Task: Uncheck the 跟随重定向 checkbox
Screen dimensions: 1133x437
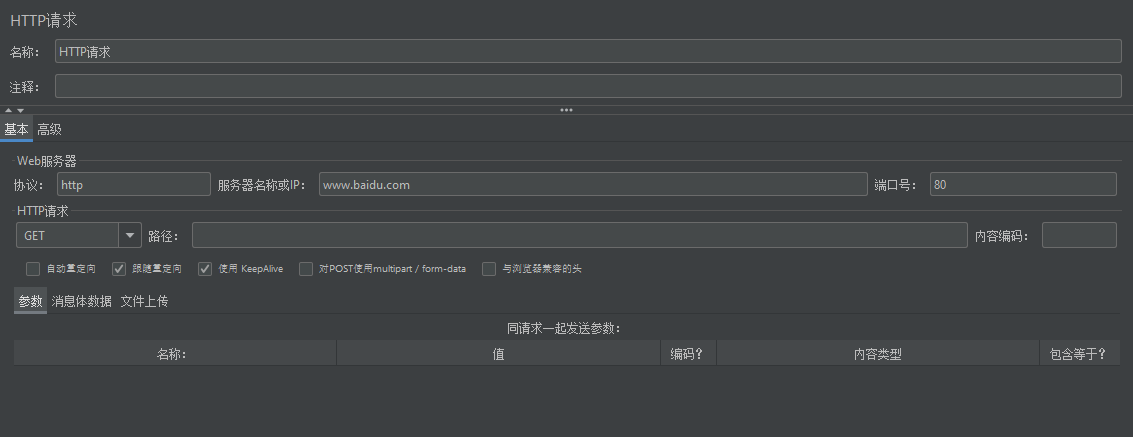Action: coord(119,269)
